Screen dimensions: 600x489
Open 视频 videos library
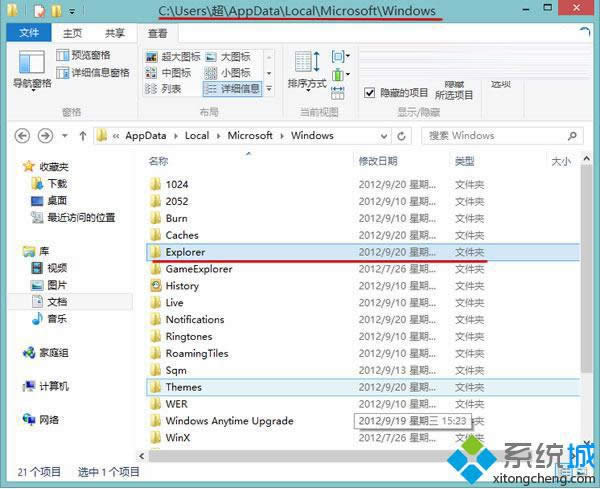click(x=50, y=268)
